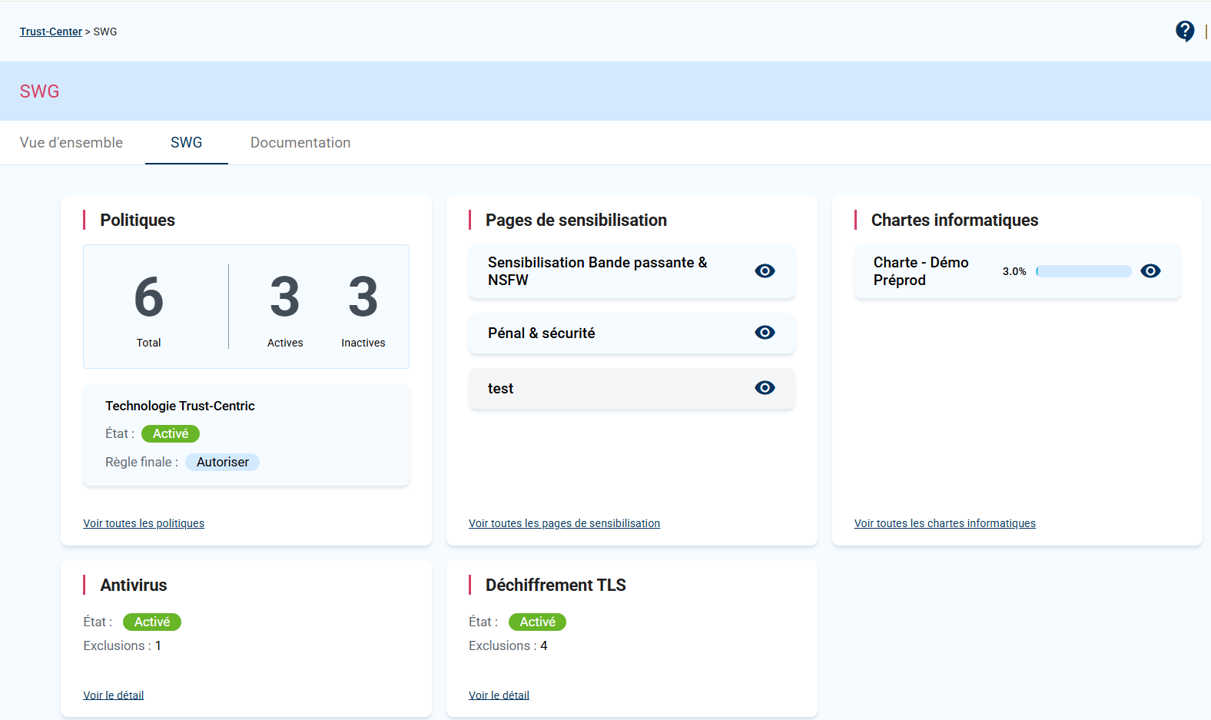1211x720 pixels.
Task: Click the Antivirus Activé status badge
Action: point(152,622)
